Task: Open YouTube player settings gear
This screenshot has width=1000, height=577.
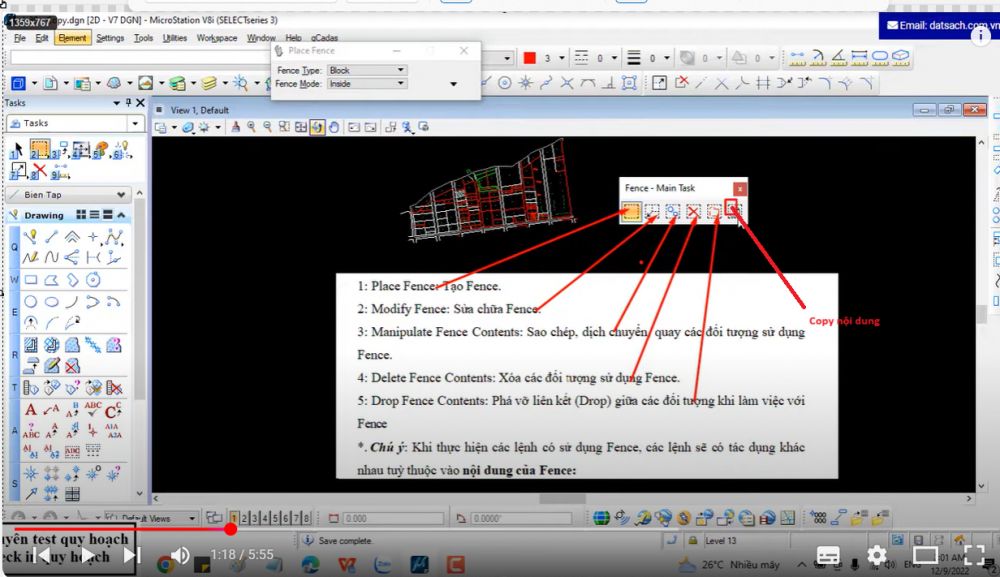Action: [877, 555]
